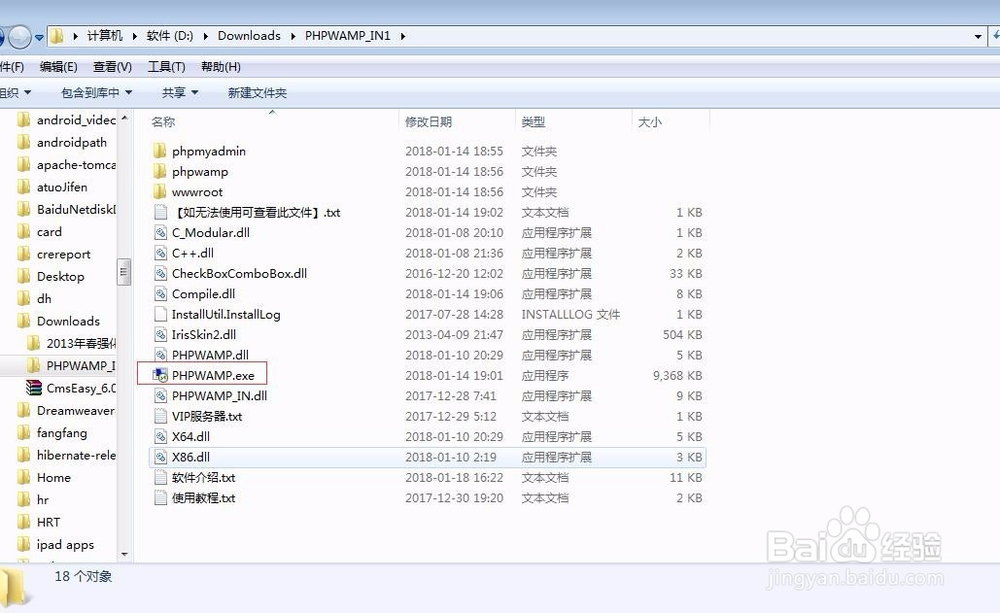
Task: Select Desktop folder in sidebar
Action: point(51,276)
